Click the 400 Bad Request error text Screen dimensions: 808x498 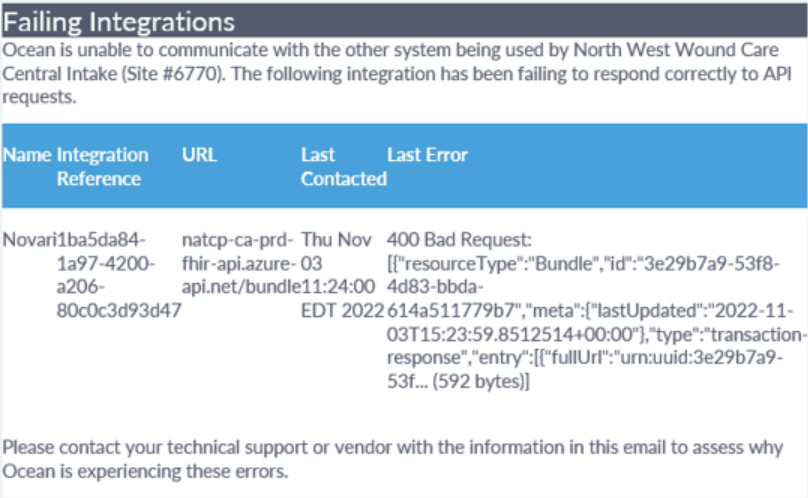click(459, 240)
